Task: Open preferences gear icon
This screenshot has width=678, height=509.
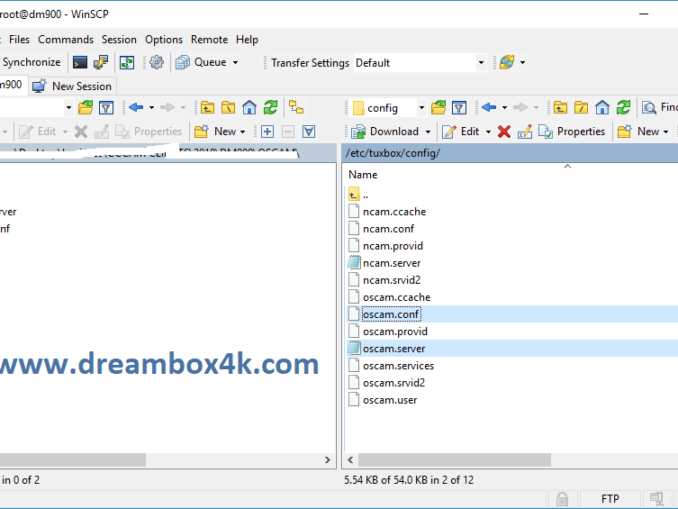Action: click(156, 63)
